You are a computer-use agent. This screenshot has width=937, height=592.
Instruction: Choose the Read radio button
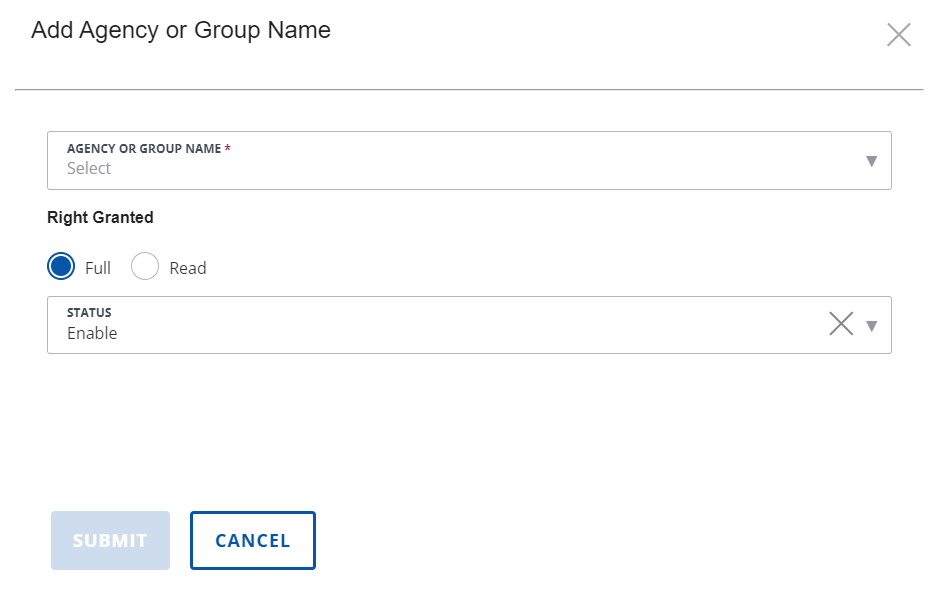(145, 267)
